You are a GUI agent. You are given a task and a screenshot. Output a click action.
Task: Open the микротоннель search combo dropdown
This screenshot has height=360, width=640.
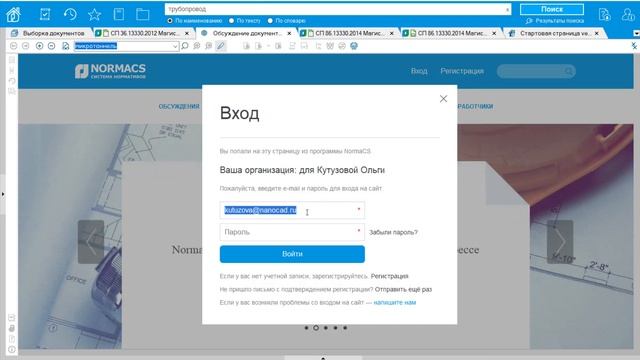click(175, 47)
